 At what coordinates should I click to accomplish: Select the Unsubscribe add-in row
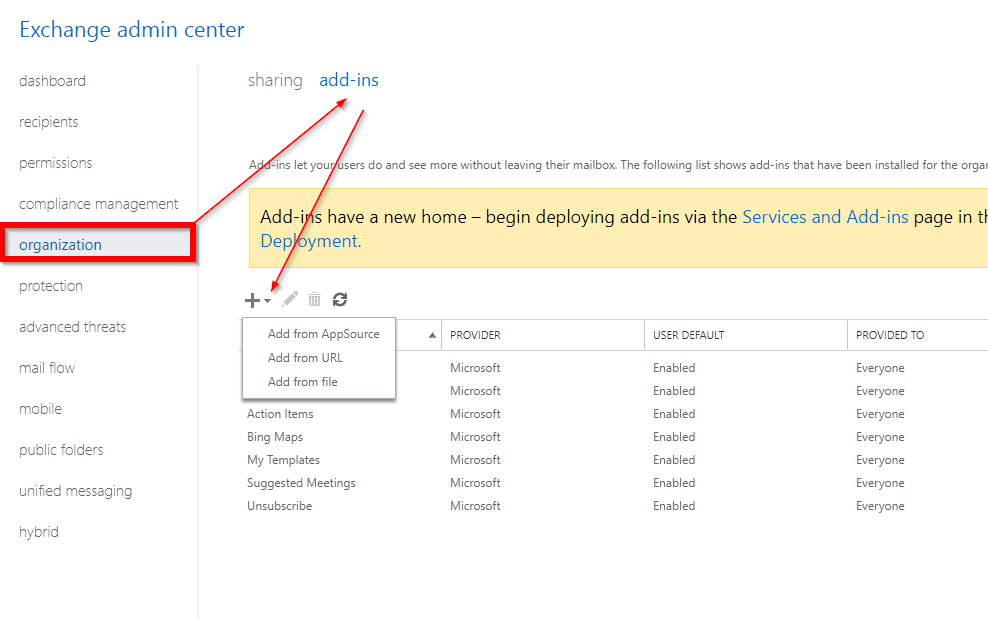coord(279,506)
